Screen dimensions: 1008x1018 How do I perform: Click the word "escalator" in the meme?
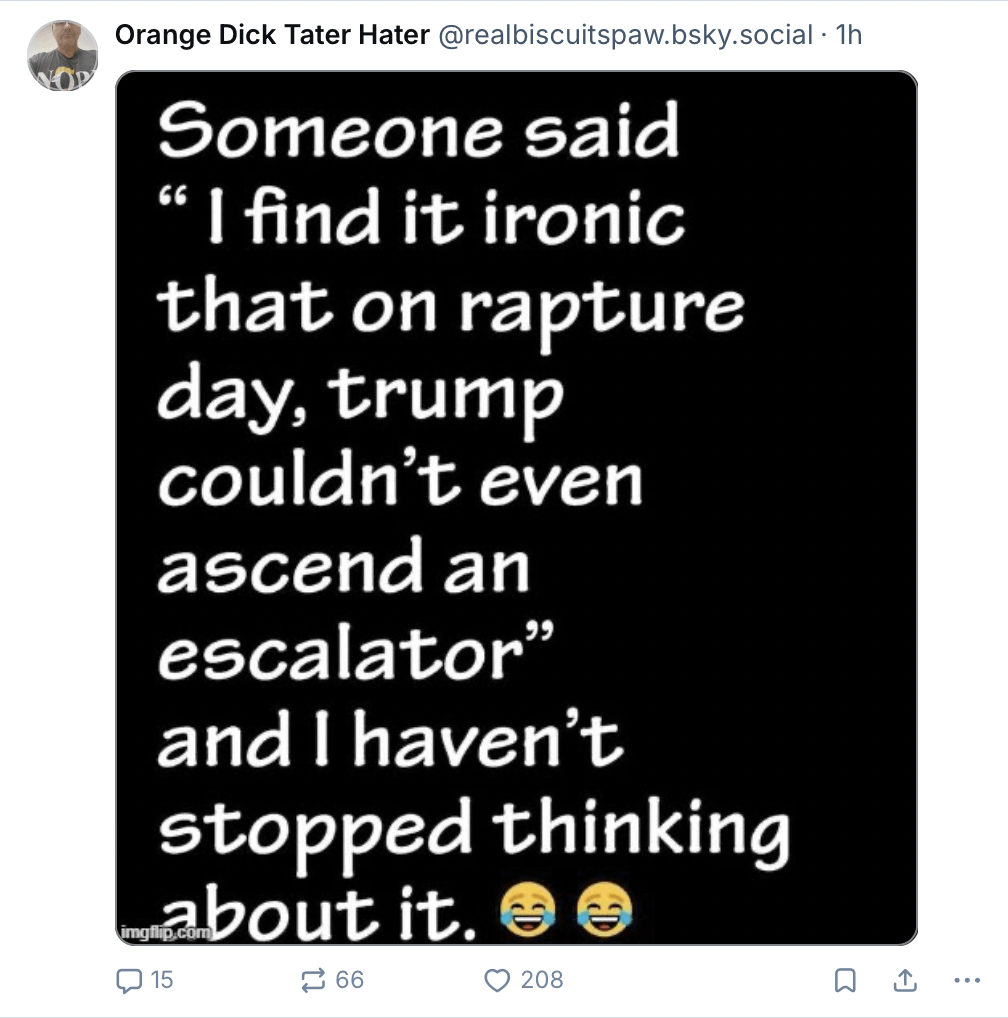pos(341,653)
